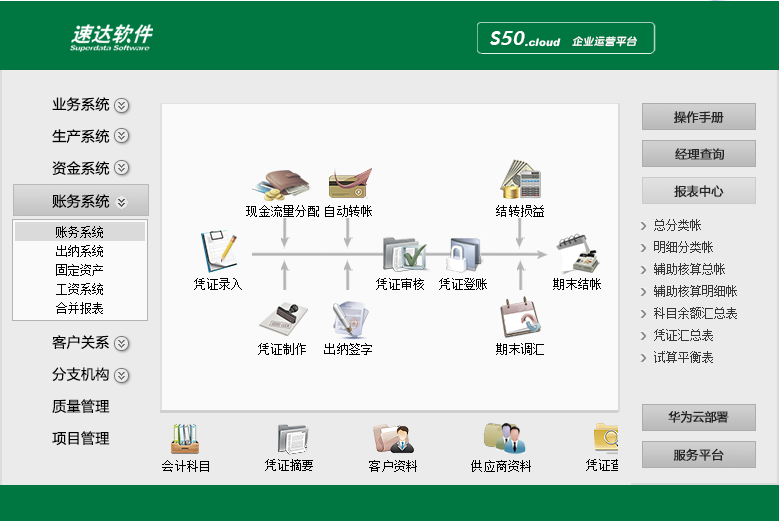Click the 凭证摘要 folder icon
Screen dimensions: 780x522
[292, 438]
